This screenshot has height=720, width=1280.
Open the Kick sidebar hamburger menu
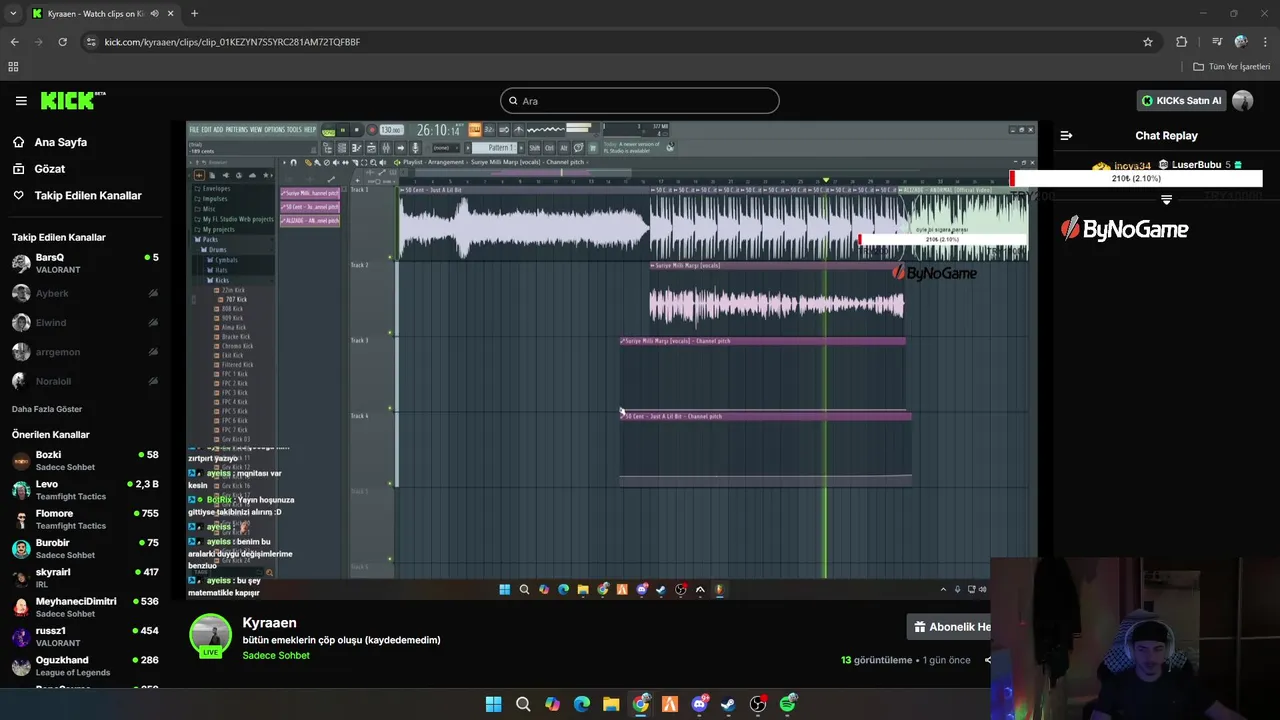click(21, 101)
